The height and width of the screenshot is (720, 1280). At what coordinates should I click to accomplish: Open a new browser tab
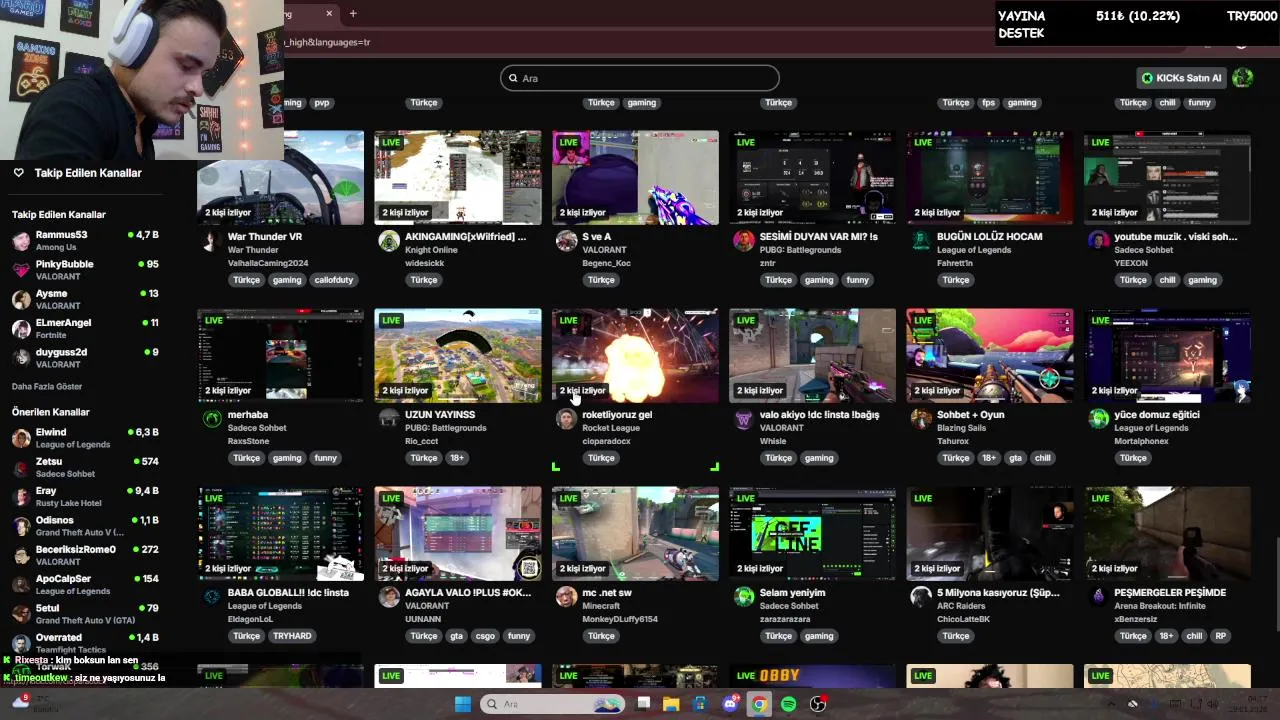pyautogui.click(x=353, y=14)
